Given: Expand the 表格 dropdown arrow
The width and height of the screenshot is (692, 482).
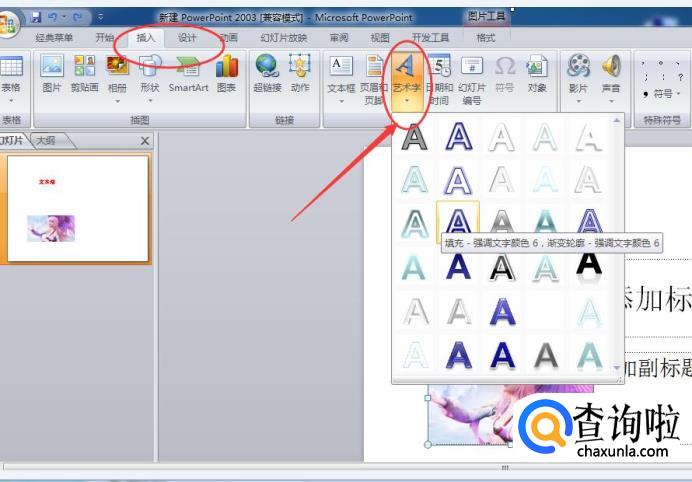Looking at the screenshot, I should (11, 101).
